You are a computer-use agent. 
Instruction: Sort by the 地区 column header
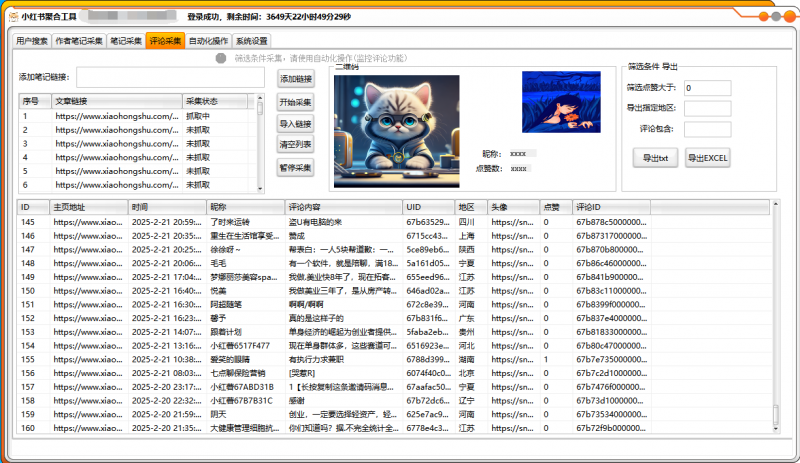point(471,207)
